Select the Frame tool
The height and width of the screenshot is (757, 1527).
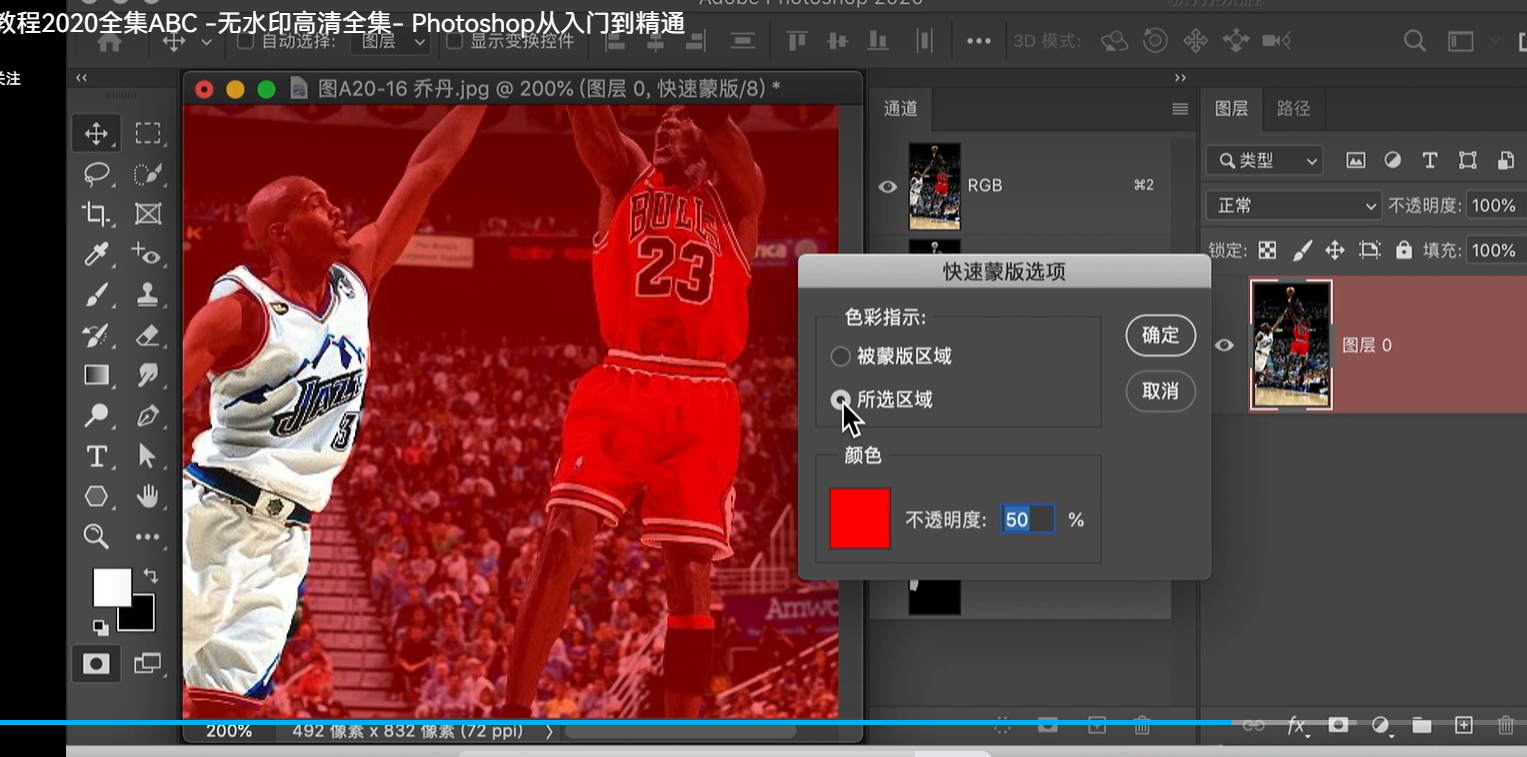click(148, 213)
